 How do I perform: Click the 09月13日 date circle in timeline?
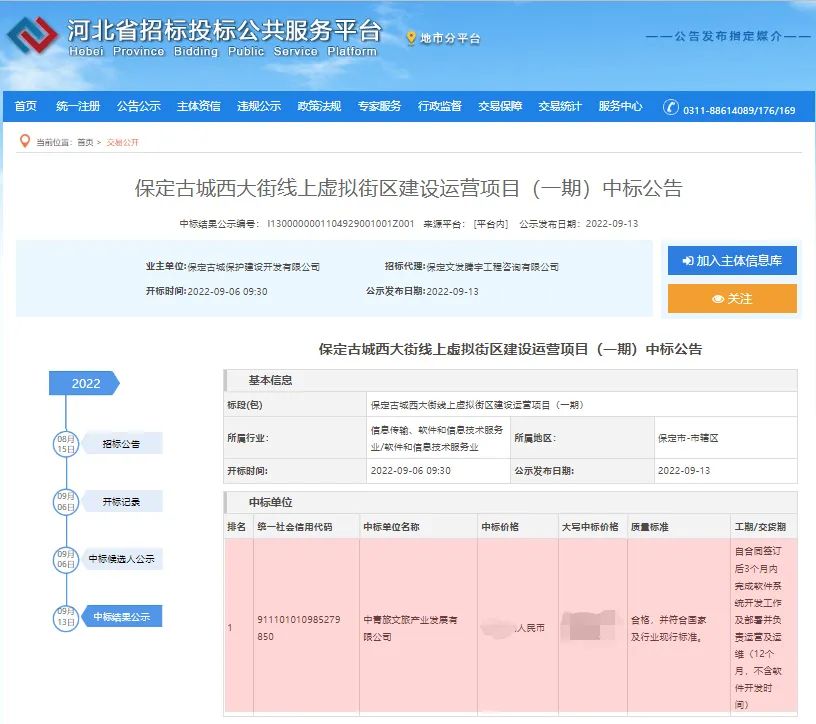click(x=66, y=617)
